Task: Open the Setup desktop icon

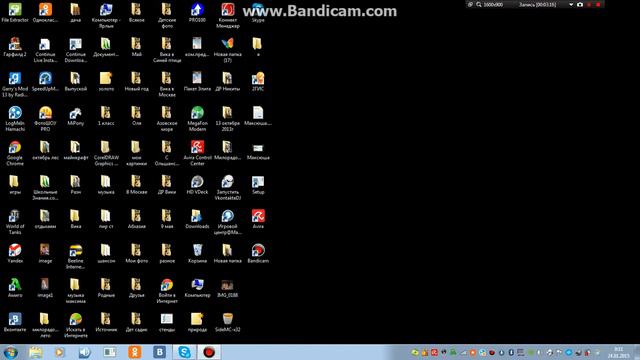Action: [x=258, y=185]
